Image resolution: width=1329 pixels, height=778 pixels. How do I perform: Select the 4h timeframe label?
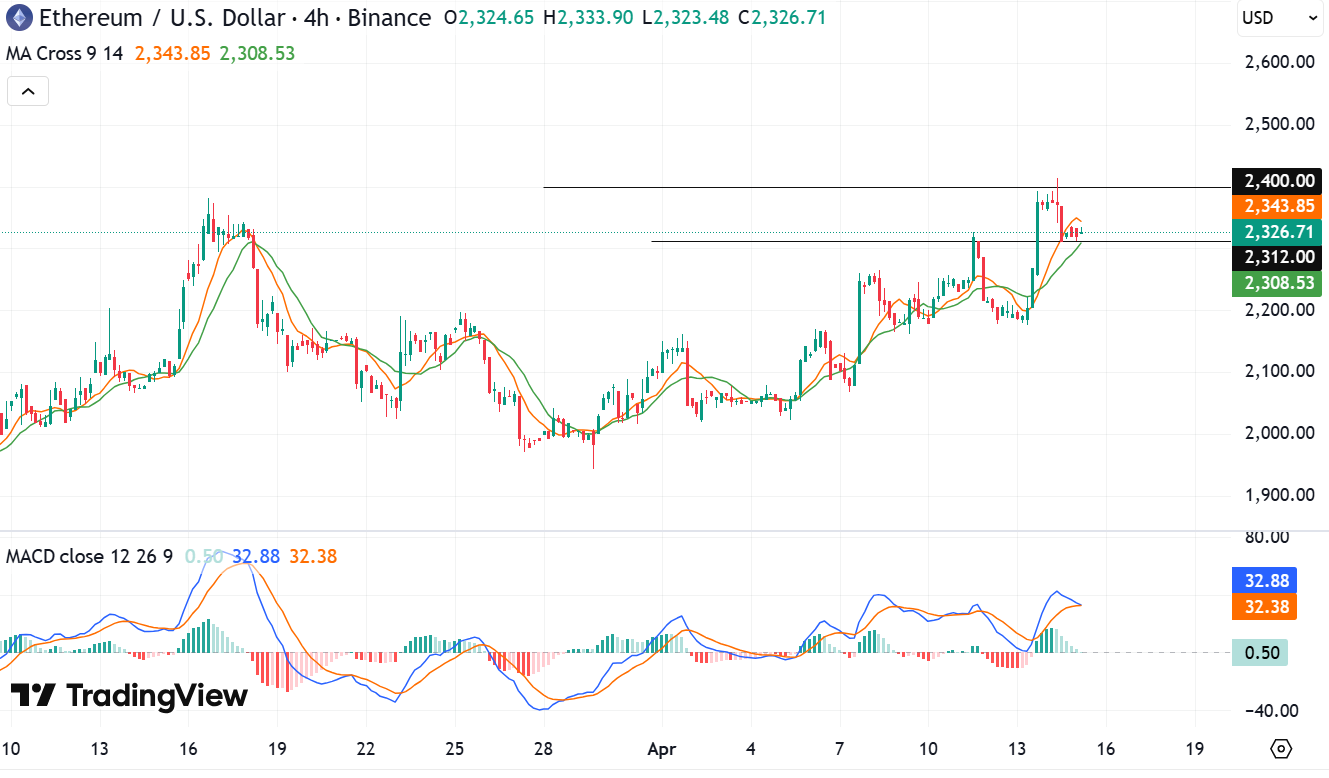318,17
